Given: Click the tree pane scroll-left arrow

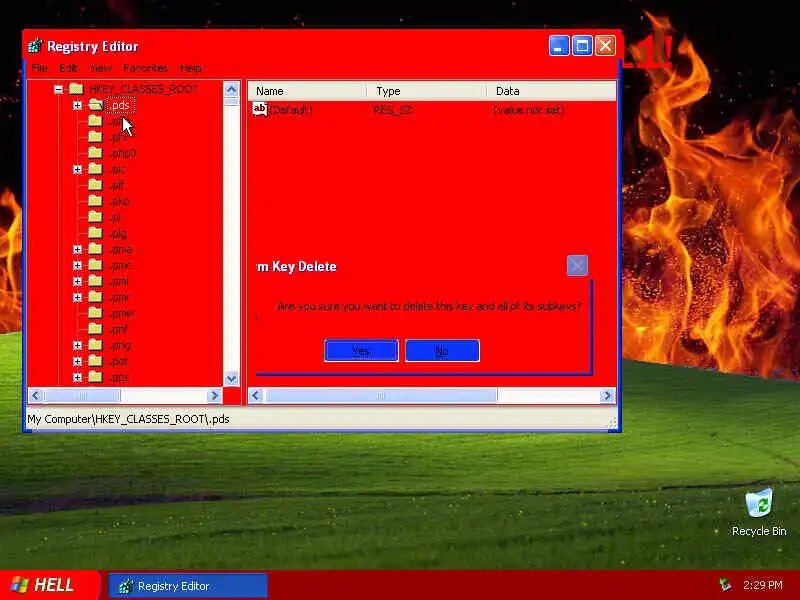Looking at the screenshot, I should click(x=35, y=395).
